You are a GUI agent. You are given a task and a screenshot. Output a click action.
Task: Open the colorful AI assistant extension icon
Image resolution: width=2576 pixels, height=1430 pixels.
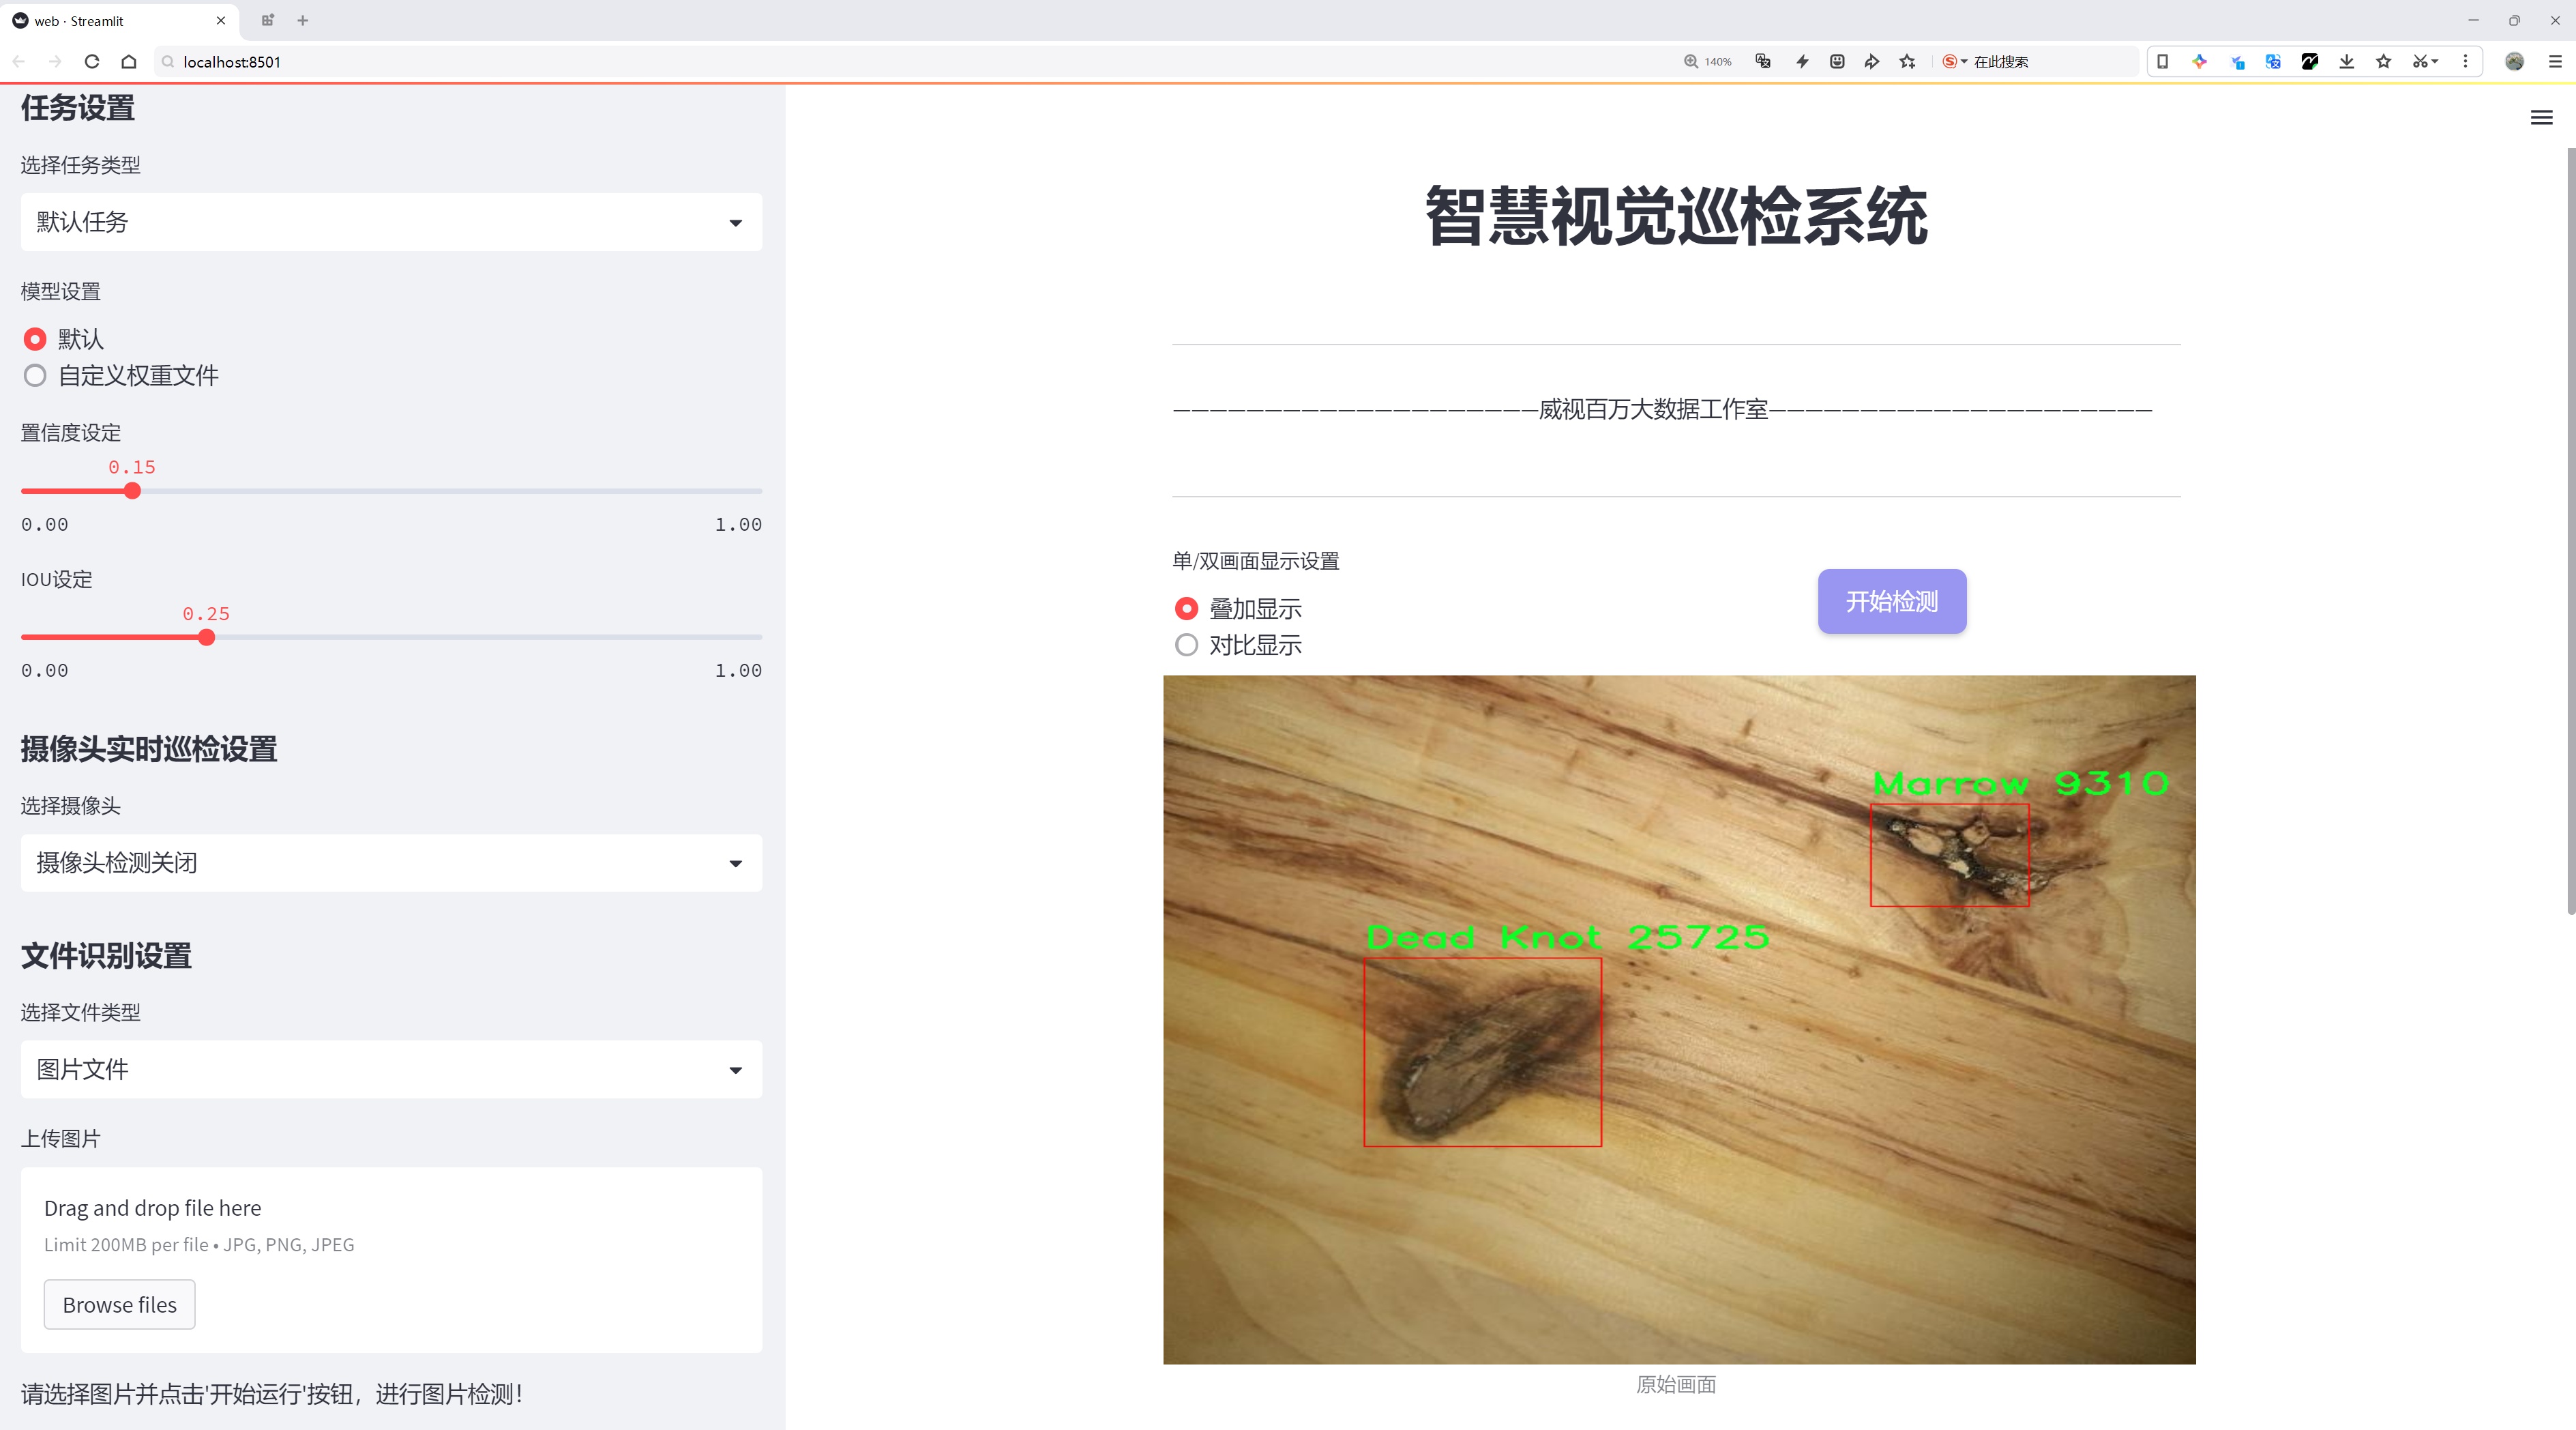(2199, 62)
